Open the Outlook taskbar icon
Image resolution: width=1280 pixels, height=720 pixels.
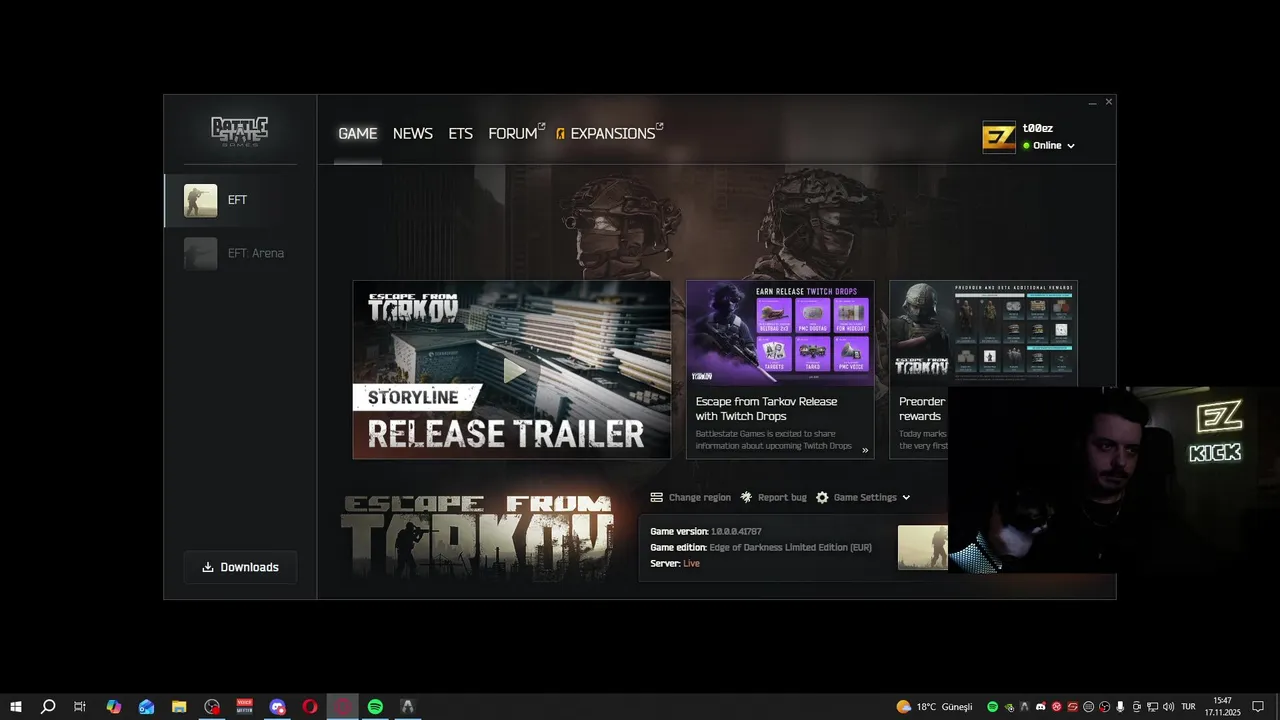pos(147,707)
